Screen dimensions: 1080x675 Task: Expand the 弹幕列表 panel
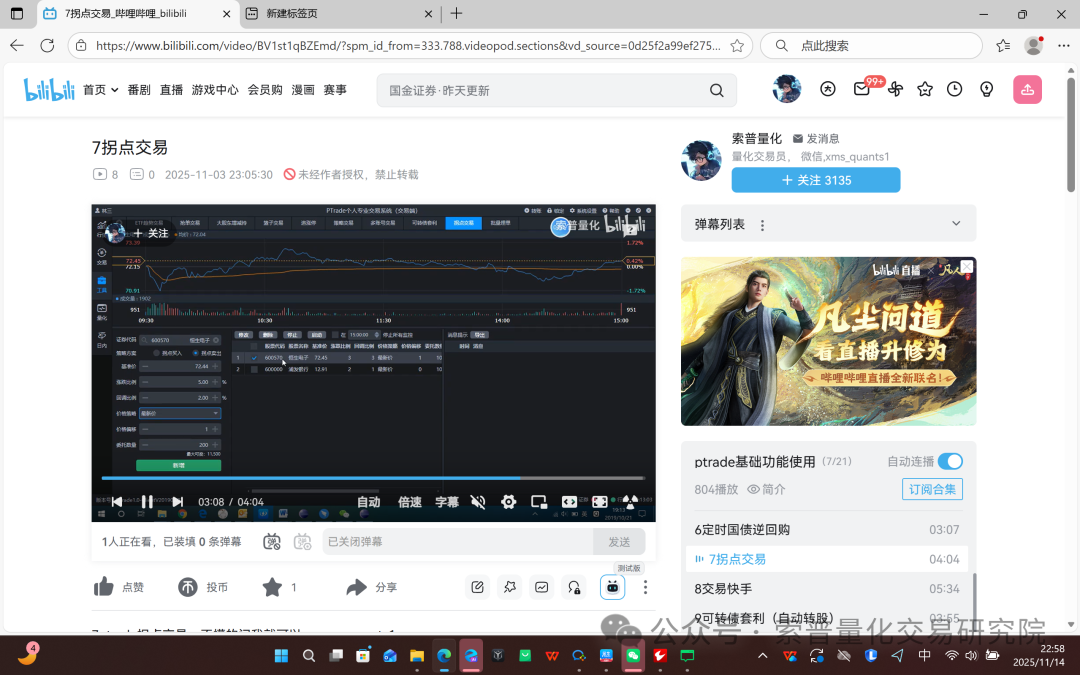point(955,223)
